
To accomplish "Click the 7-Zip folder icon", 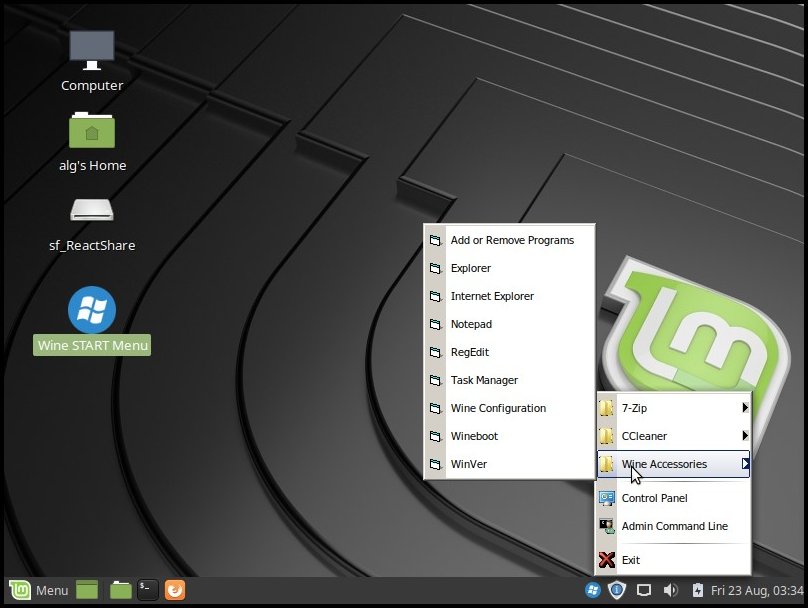I will pyautogui.click(x=607, y=408).
